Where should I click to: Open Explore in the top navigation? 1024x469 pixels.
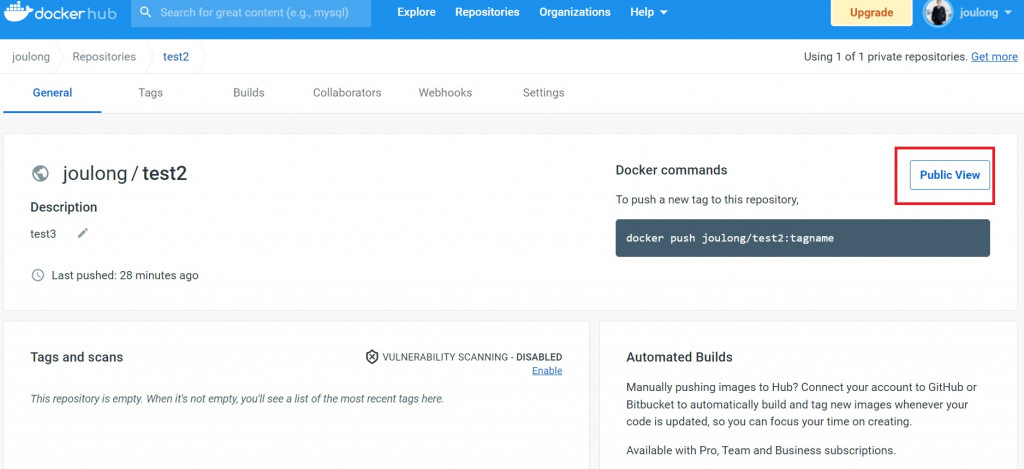[x=416, y=12]
